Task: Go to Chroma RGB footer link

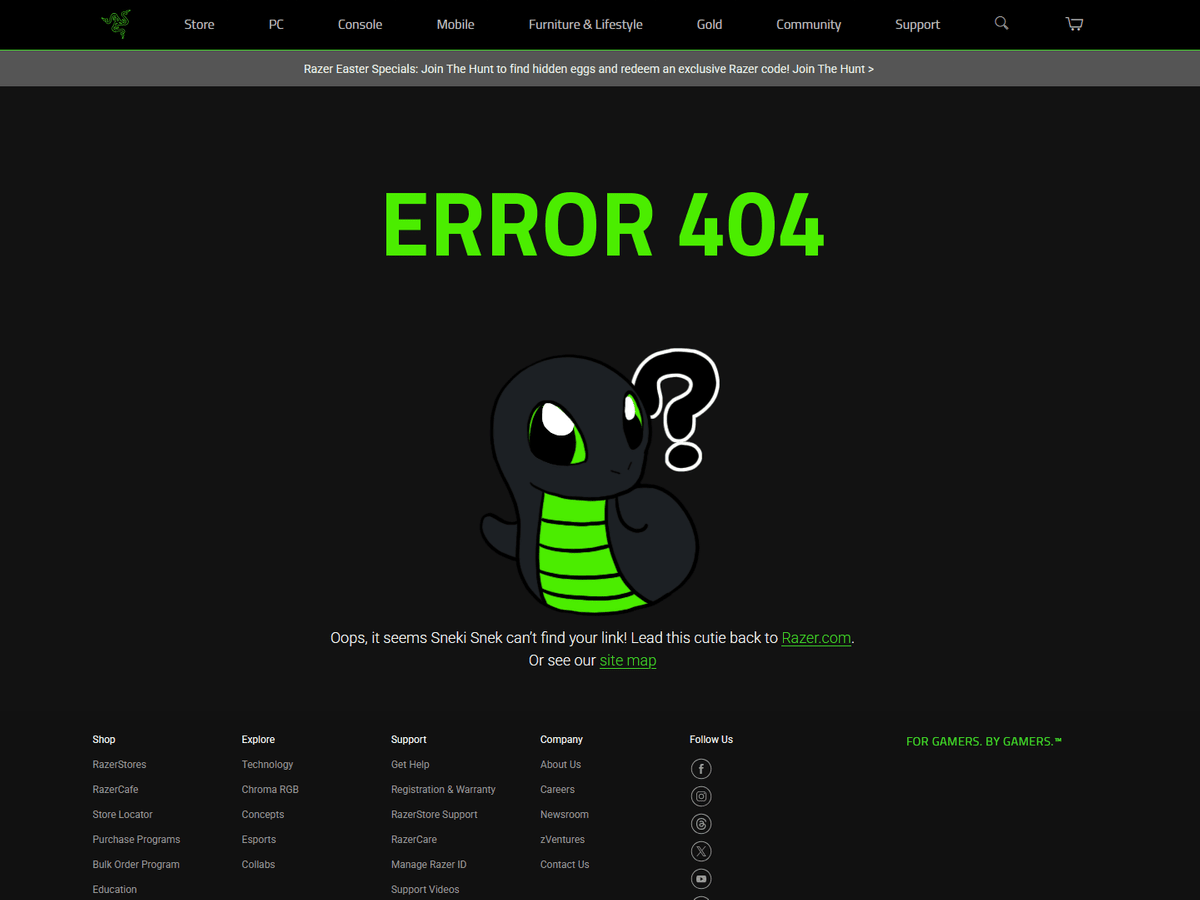Action: (270, 790)
